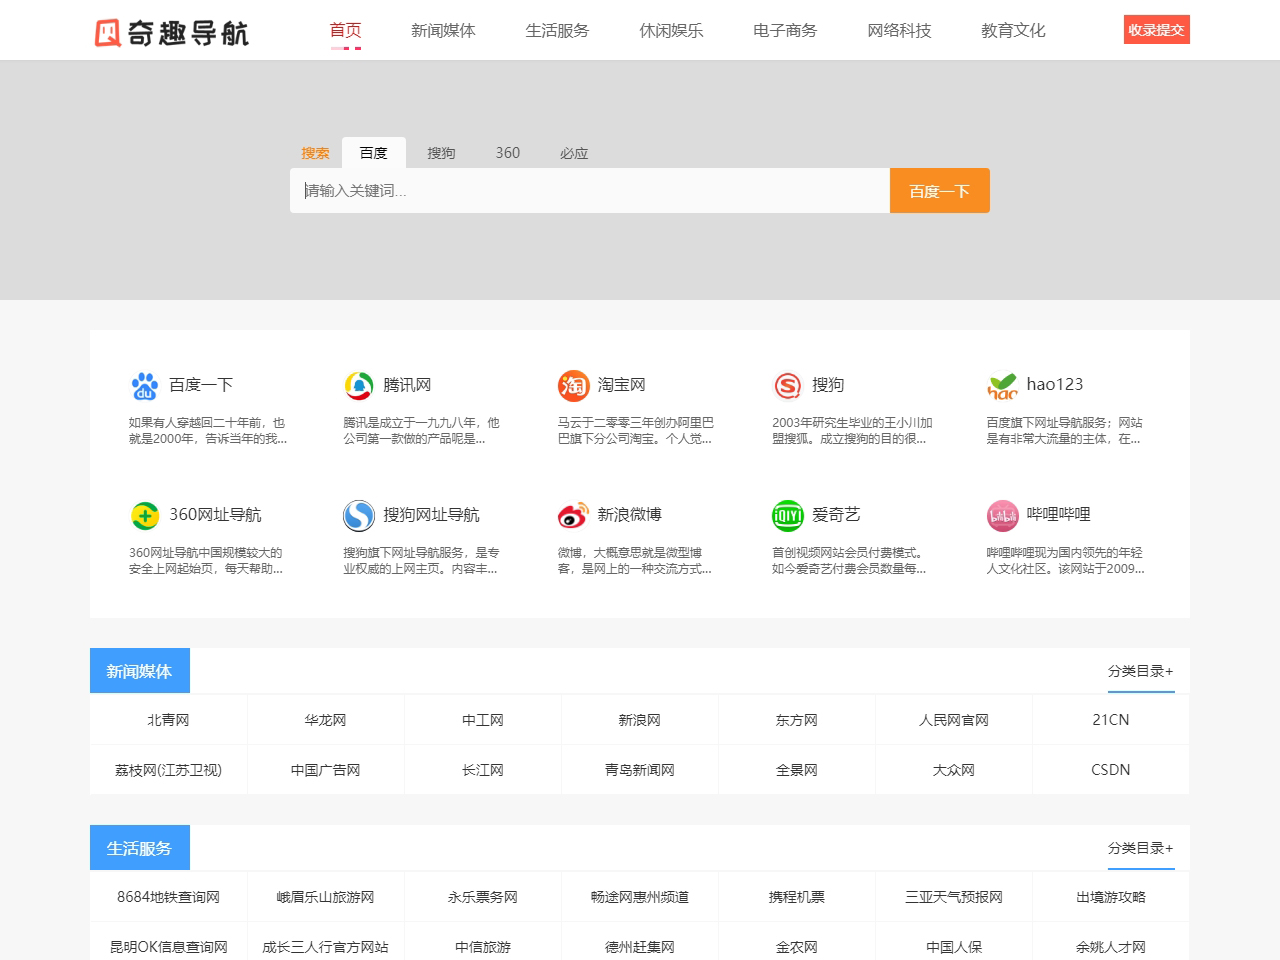Open Bilibili via its pink icon
Screen dimensions: 1280x960
click(x=1002, y=515)
